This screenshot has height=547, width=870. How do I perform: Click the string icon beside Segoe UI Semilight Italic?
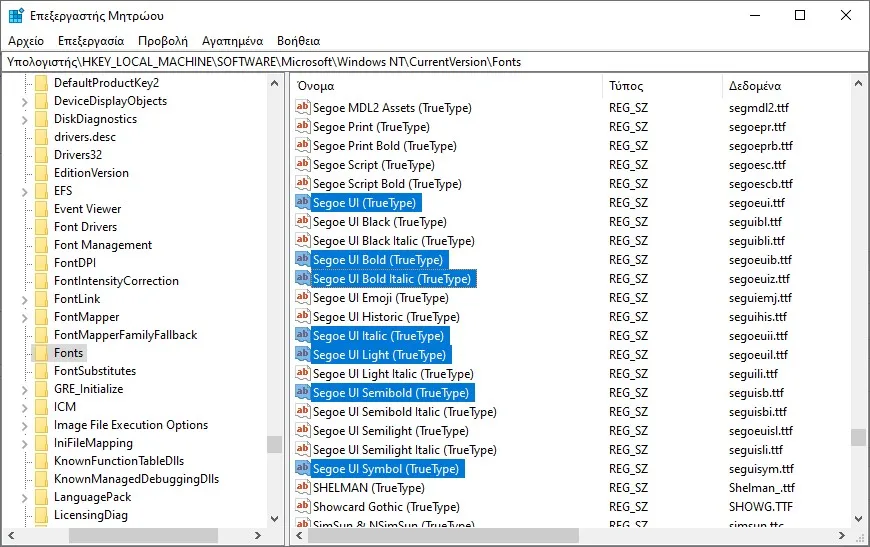pyautogui.click(x=302, y=449)
